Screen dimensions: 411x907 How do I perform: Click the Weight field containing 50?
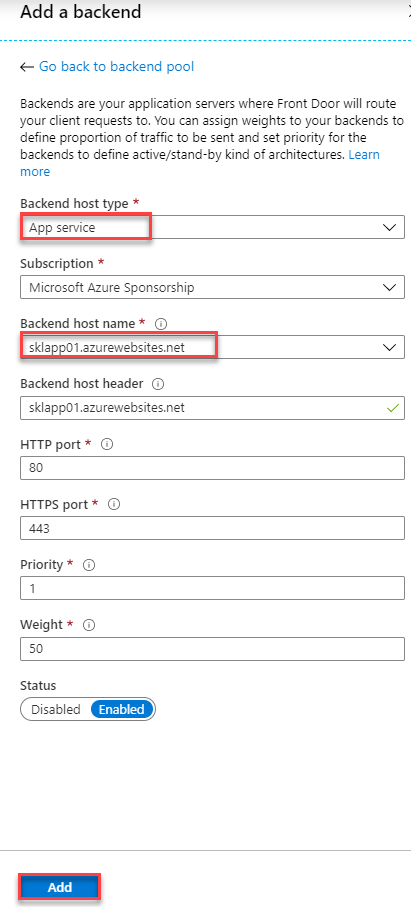212,649
